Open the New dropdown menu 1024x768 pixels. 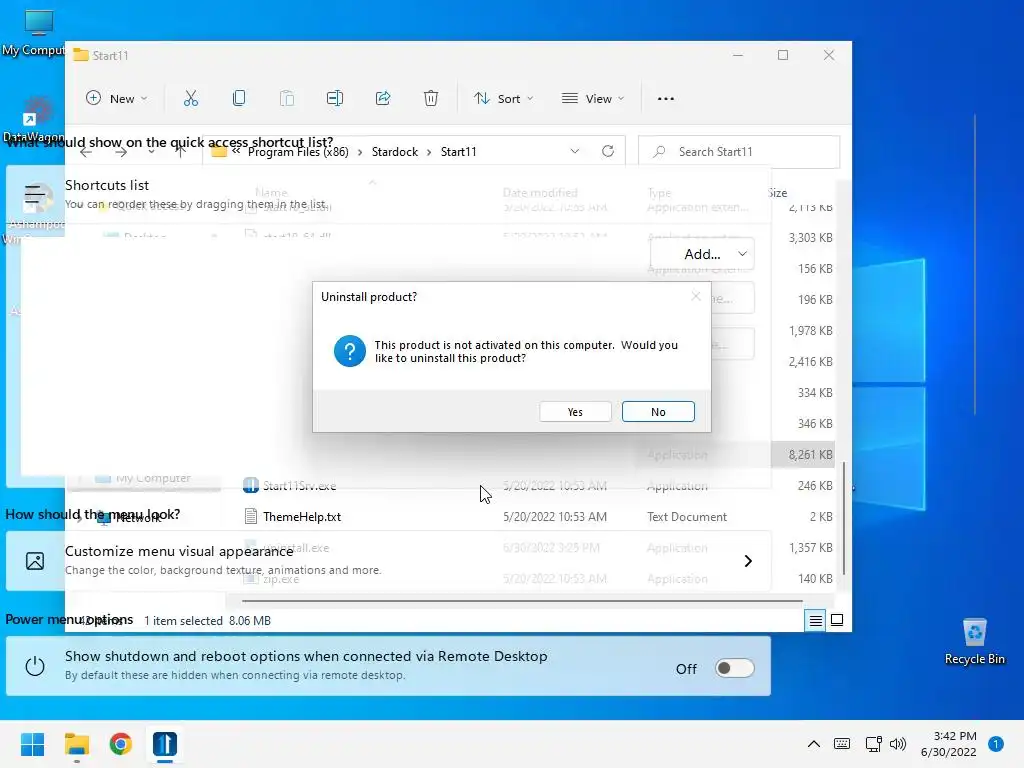tap(117, 99)
